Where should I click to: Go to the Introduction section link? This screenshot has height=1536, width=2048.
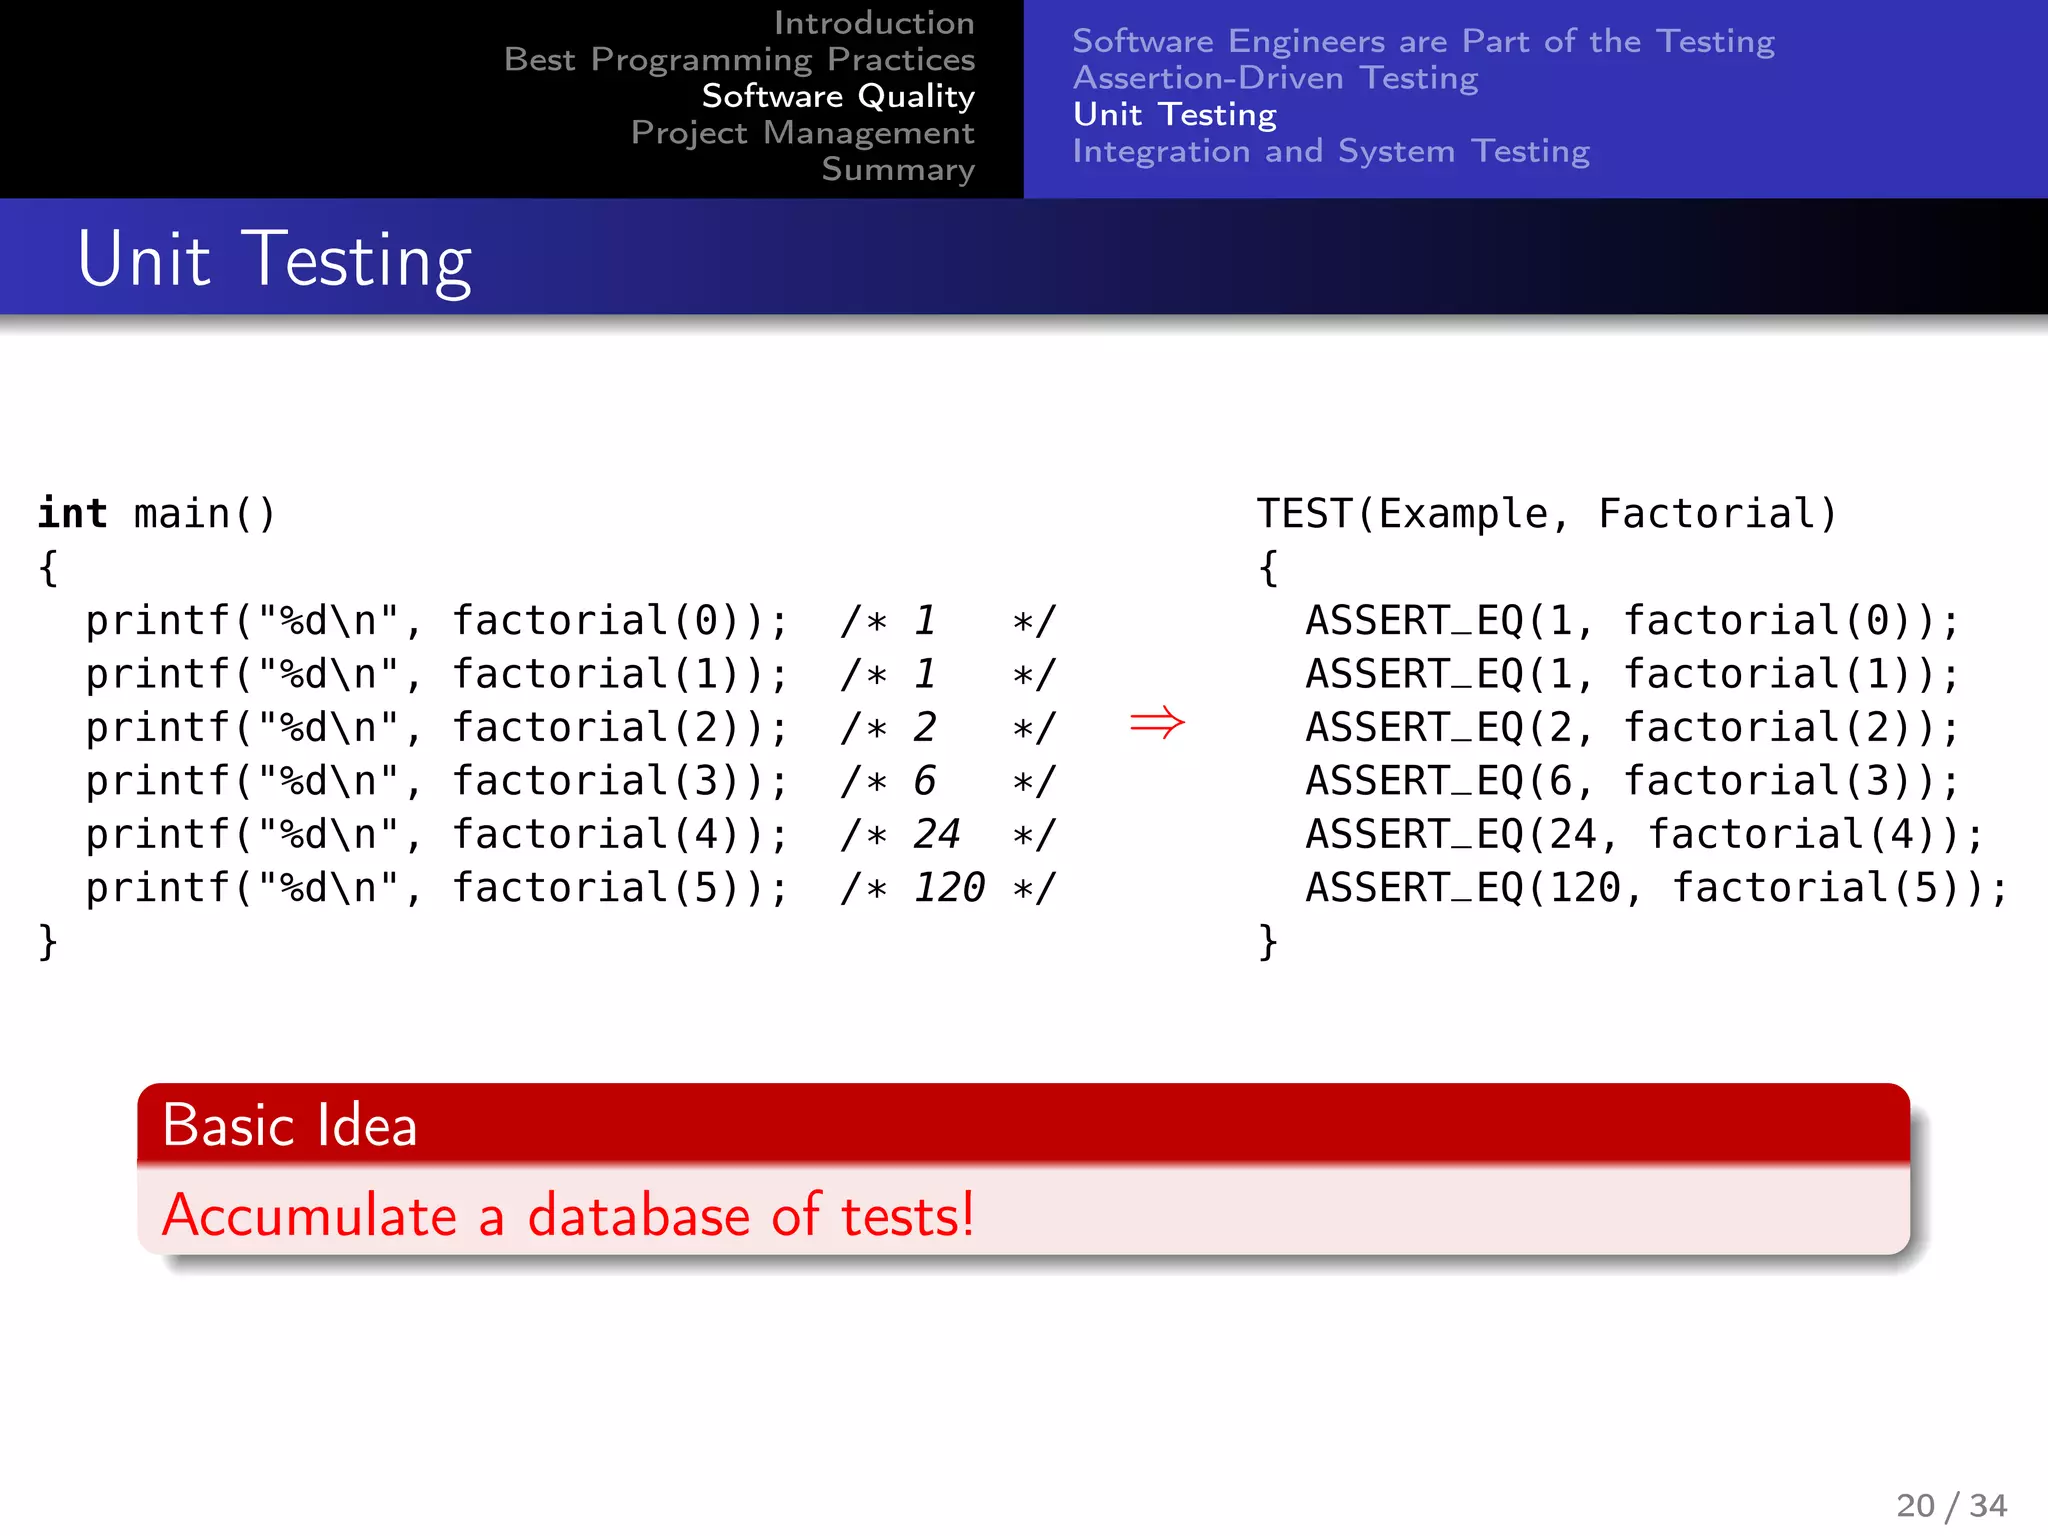click(x=874, y=22)
